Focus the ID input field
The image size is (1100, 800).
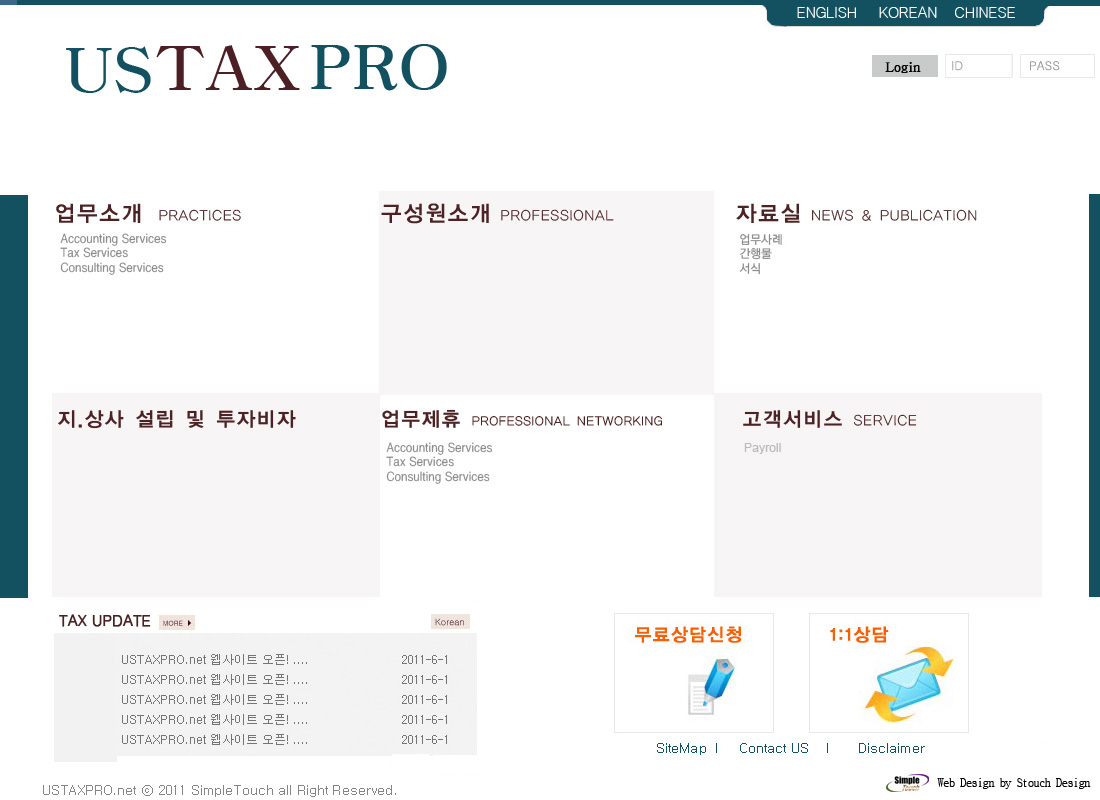click(978, 66)
